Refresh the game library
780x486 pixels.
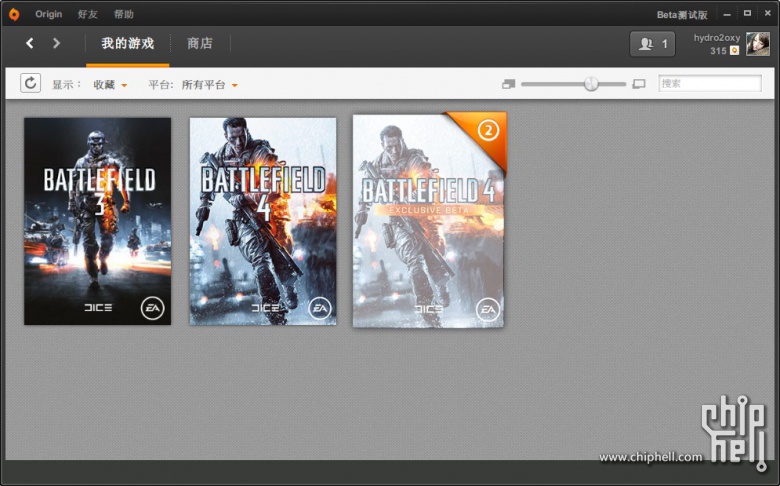pos(30,83)
